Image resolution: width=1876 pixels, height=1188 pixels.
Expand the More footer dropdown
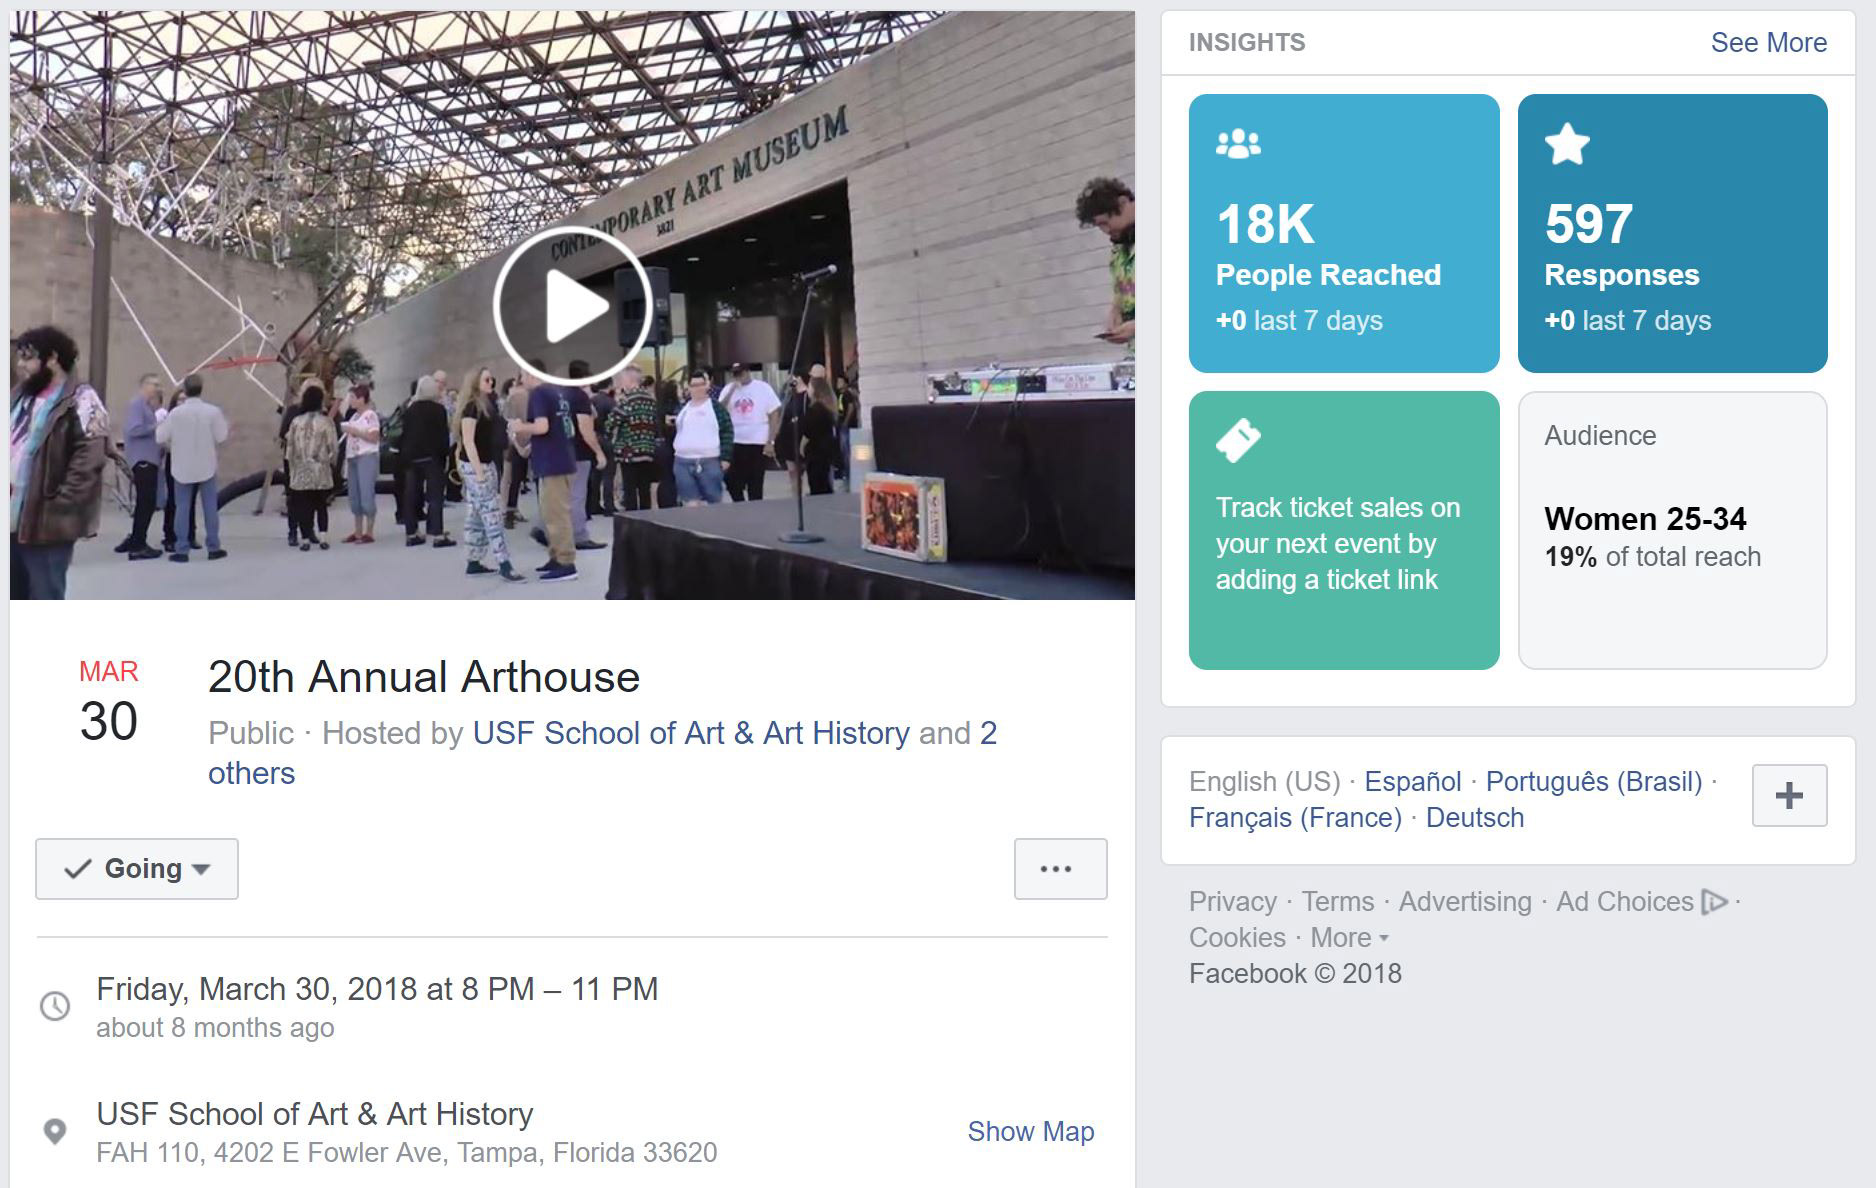click(x=1349, y=938)
